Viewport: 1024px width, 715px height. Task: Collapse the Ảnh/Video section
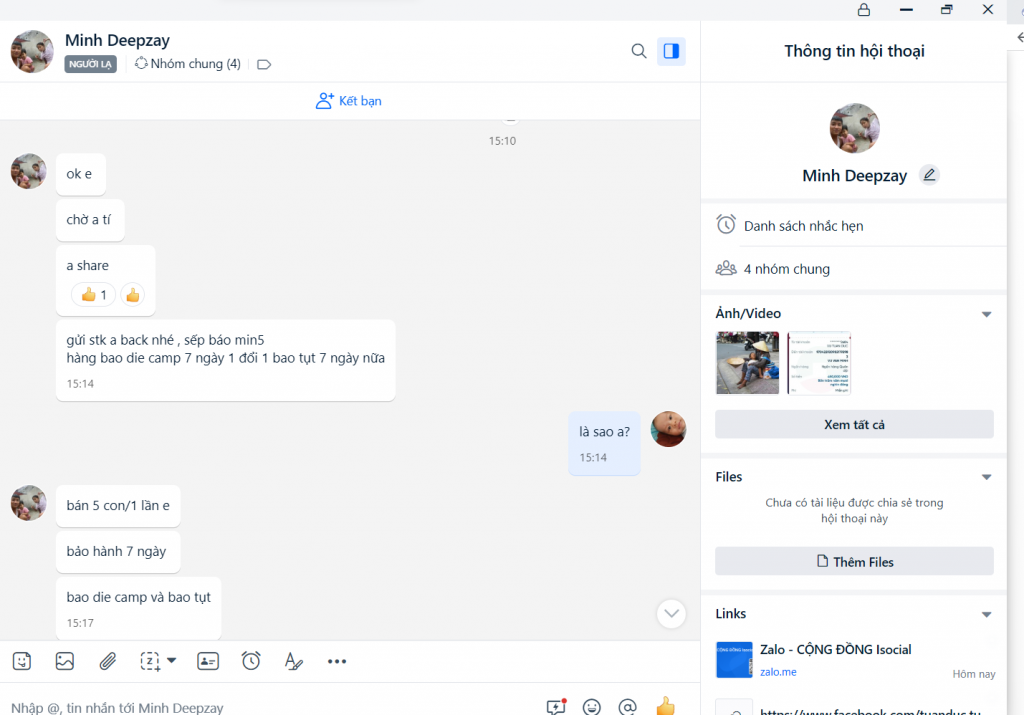pyautogui.click(x=986, y=314)
